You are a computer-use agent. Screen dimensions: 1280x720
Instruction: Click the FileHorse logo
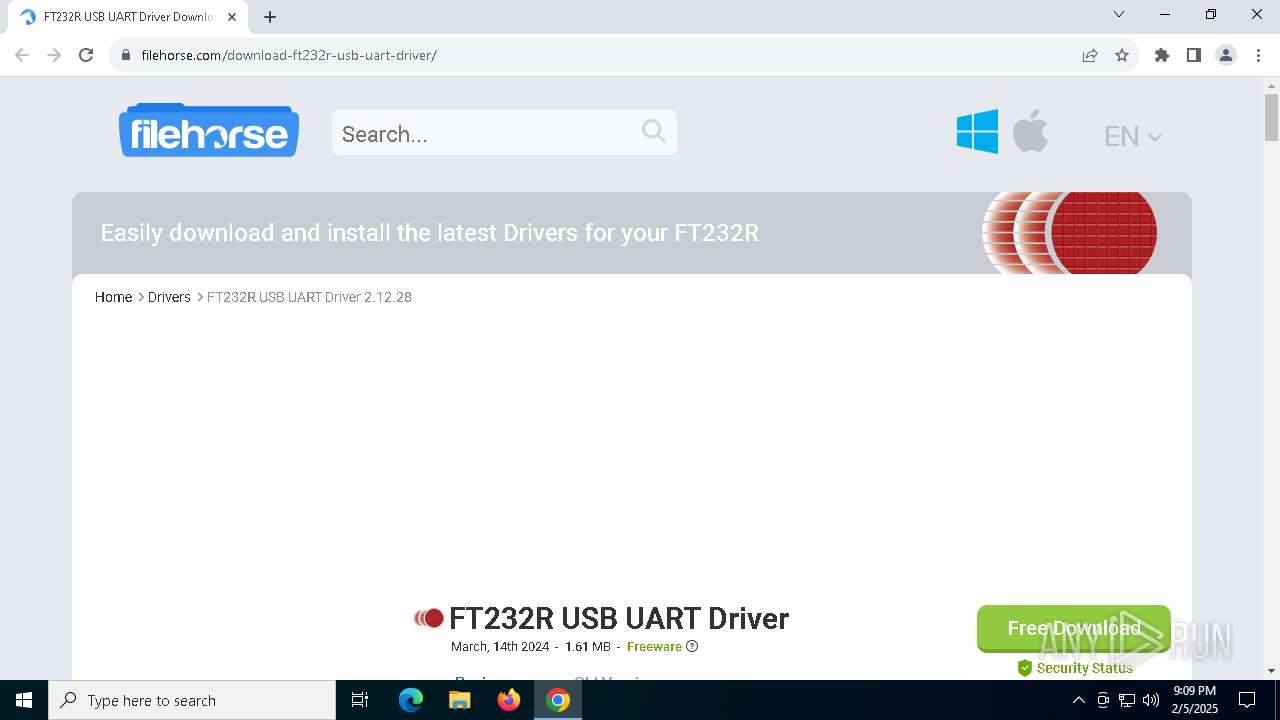pyautogui.click(x=209, y=130)
